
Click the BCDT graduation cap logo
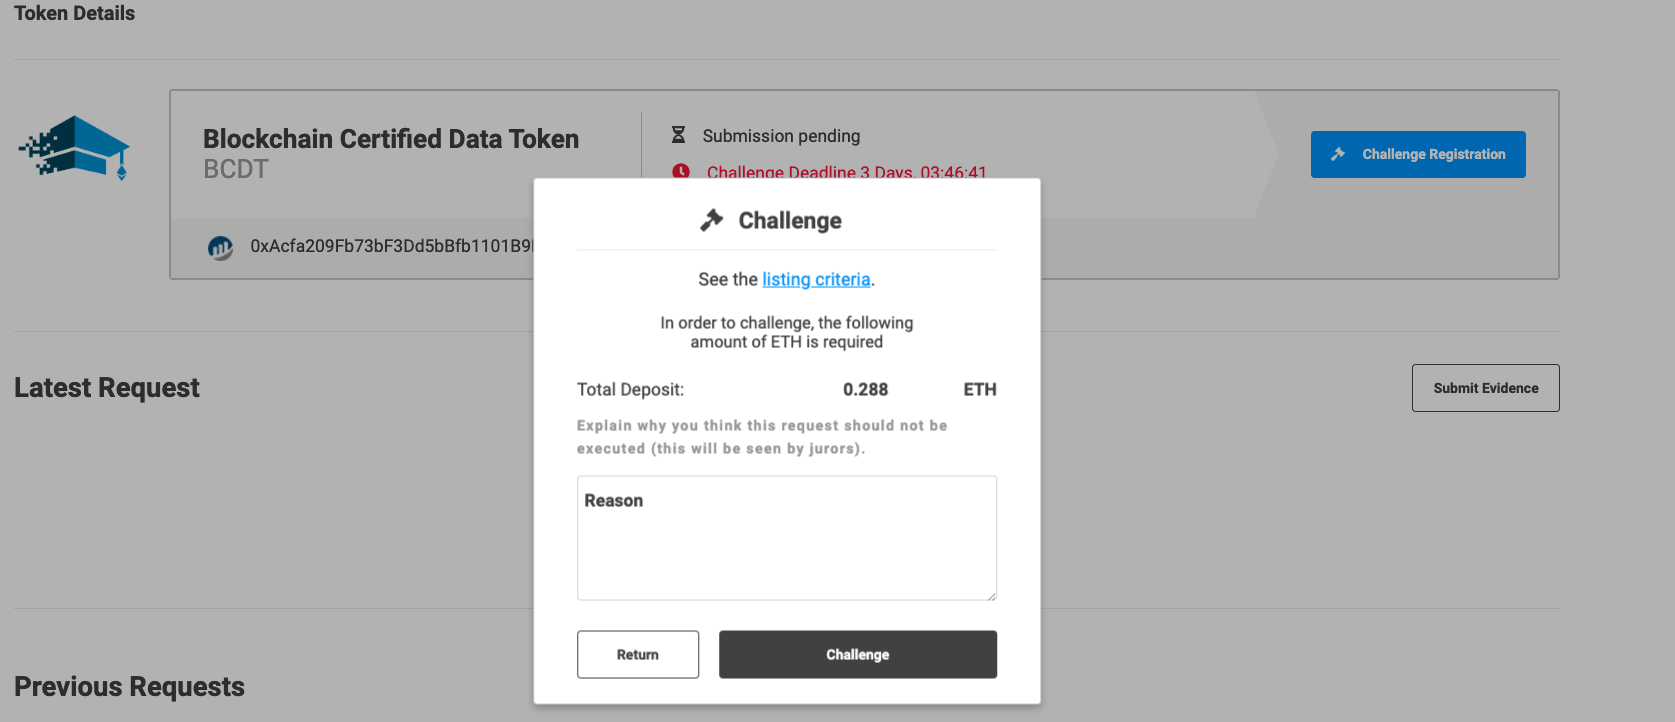tap(75, 148)
